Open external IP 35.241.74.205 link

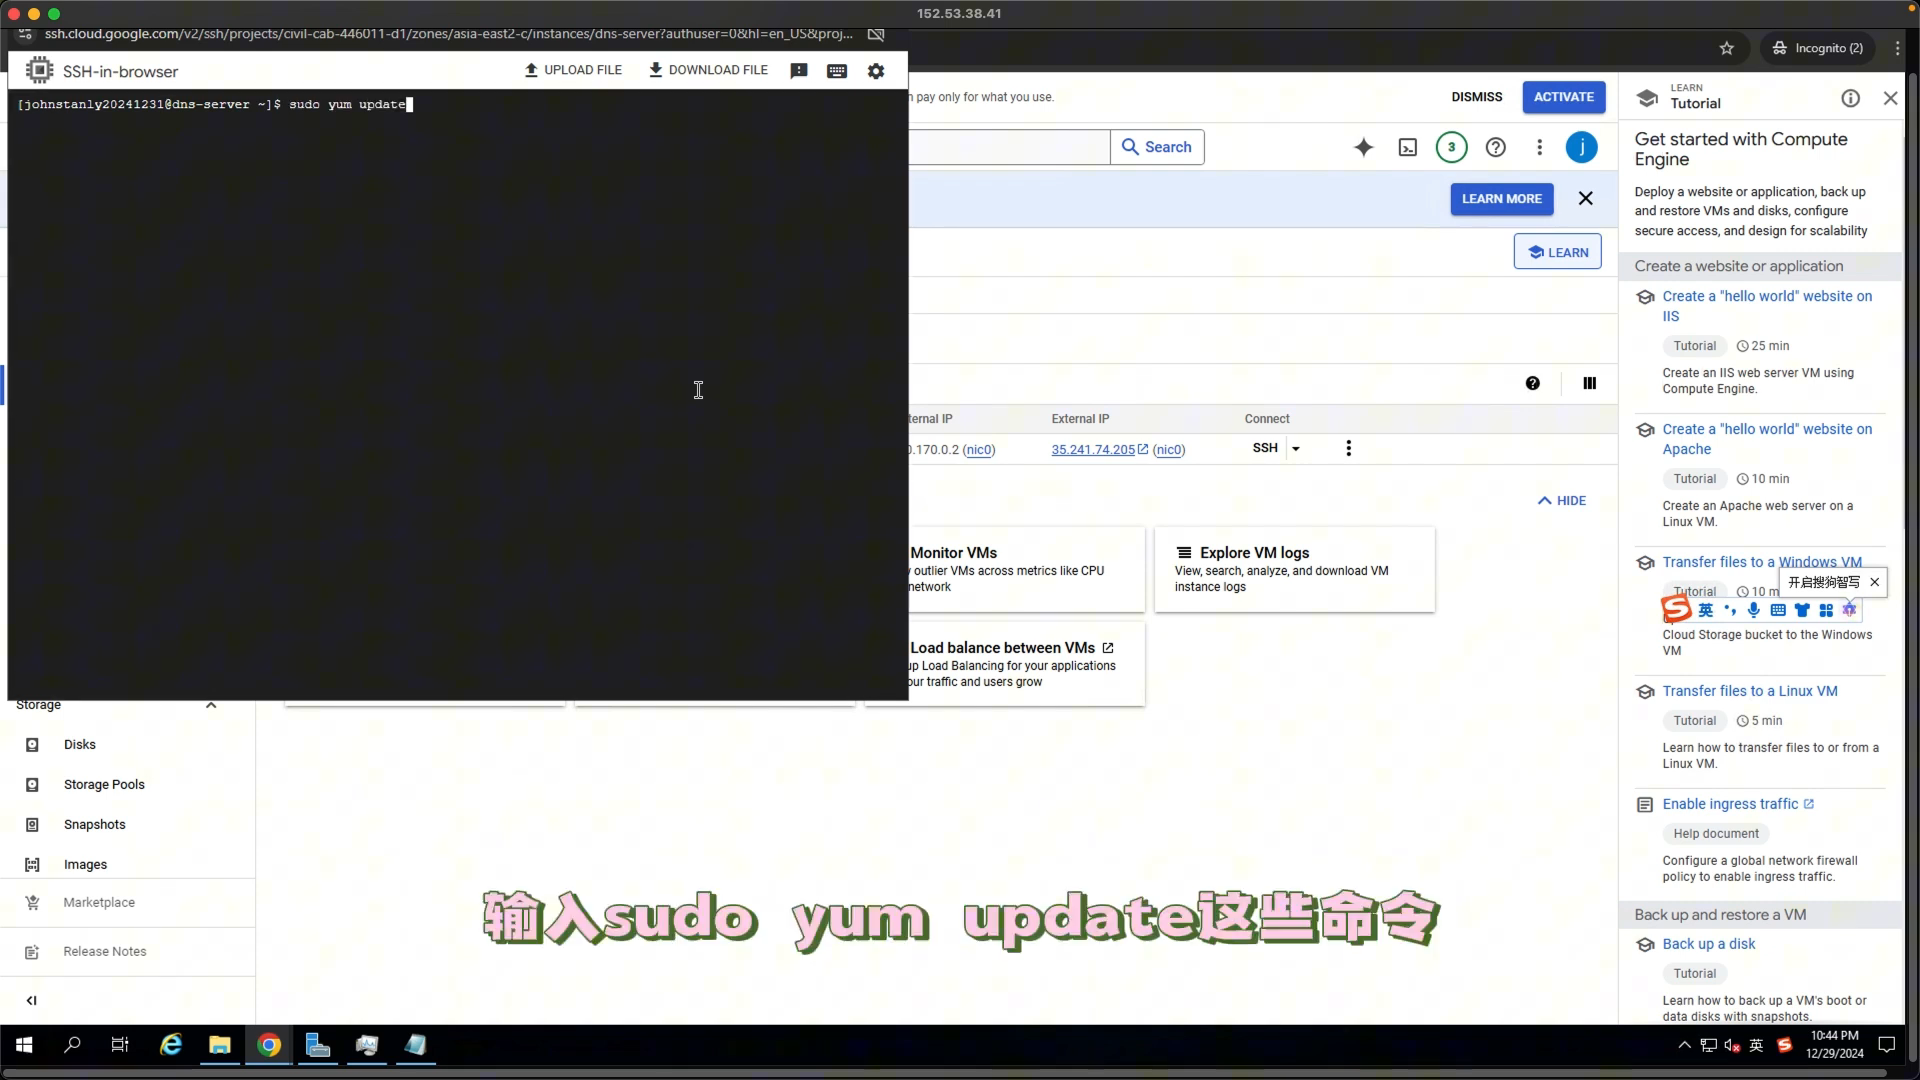click(x=1099, y=450)
